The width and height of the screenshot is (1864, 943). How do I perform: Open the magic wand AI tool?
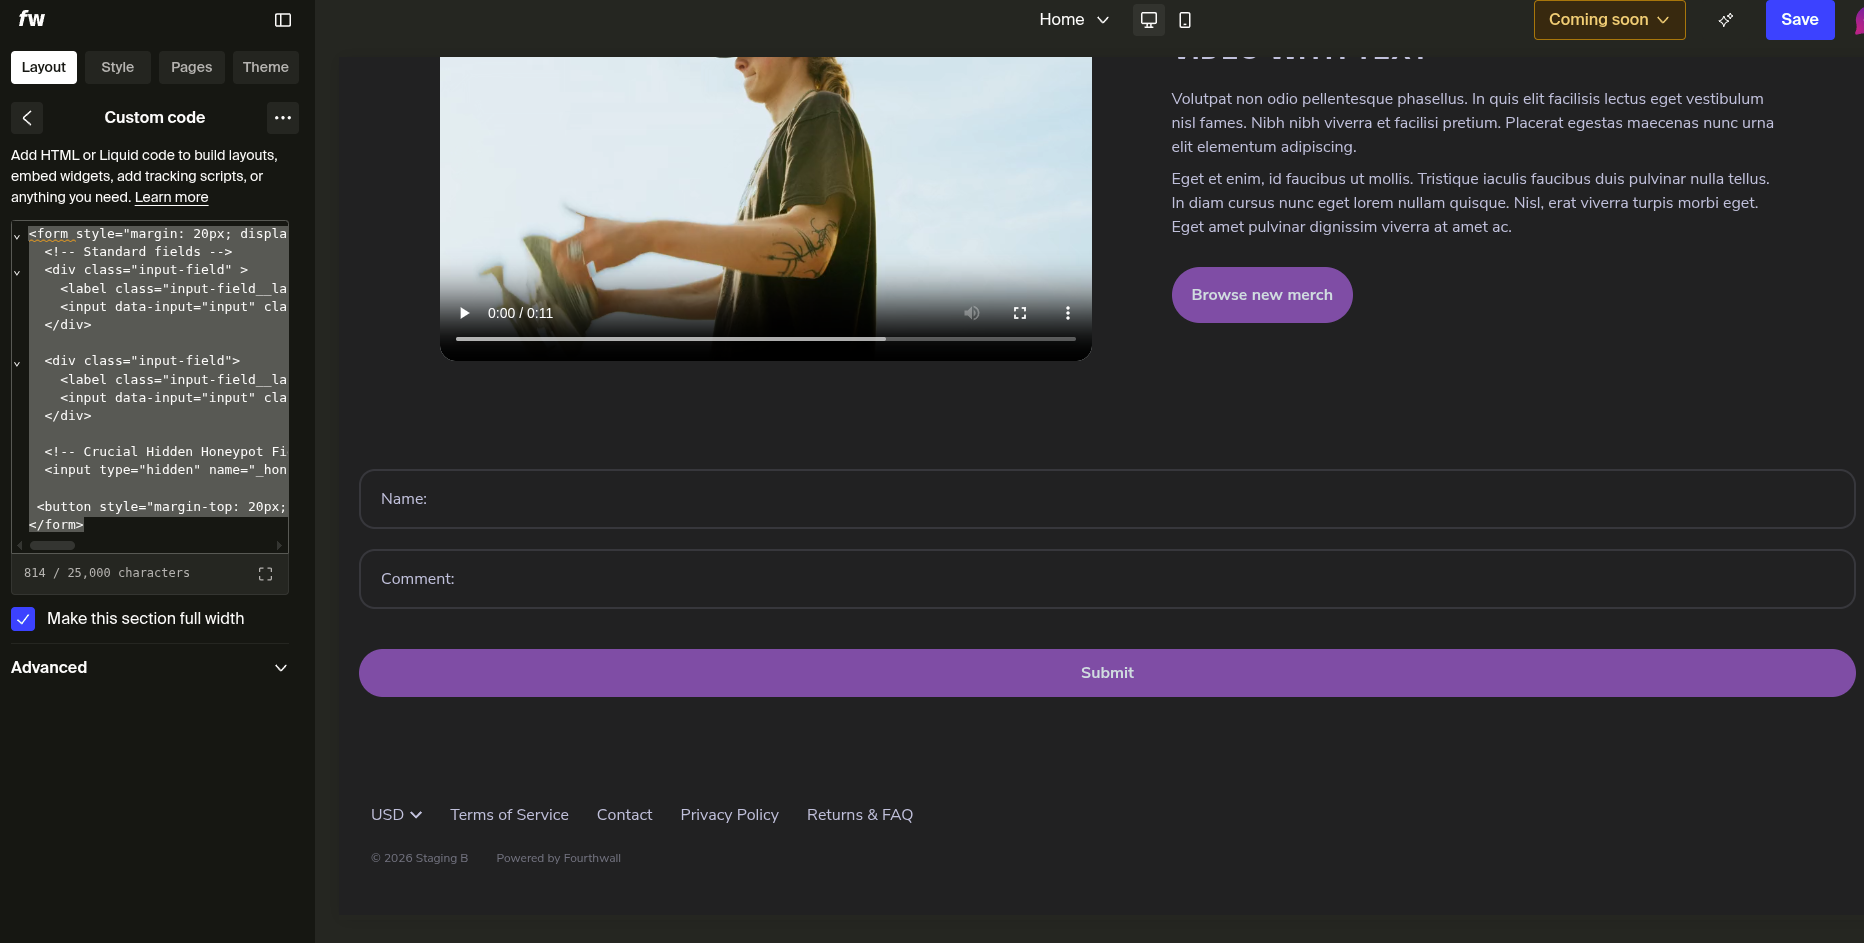pos(1726,20)
